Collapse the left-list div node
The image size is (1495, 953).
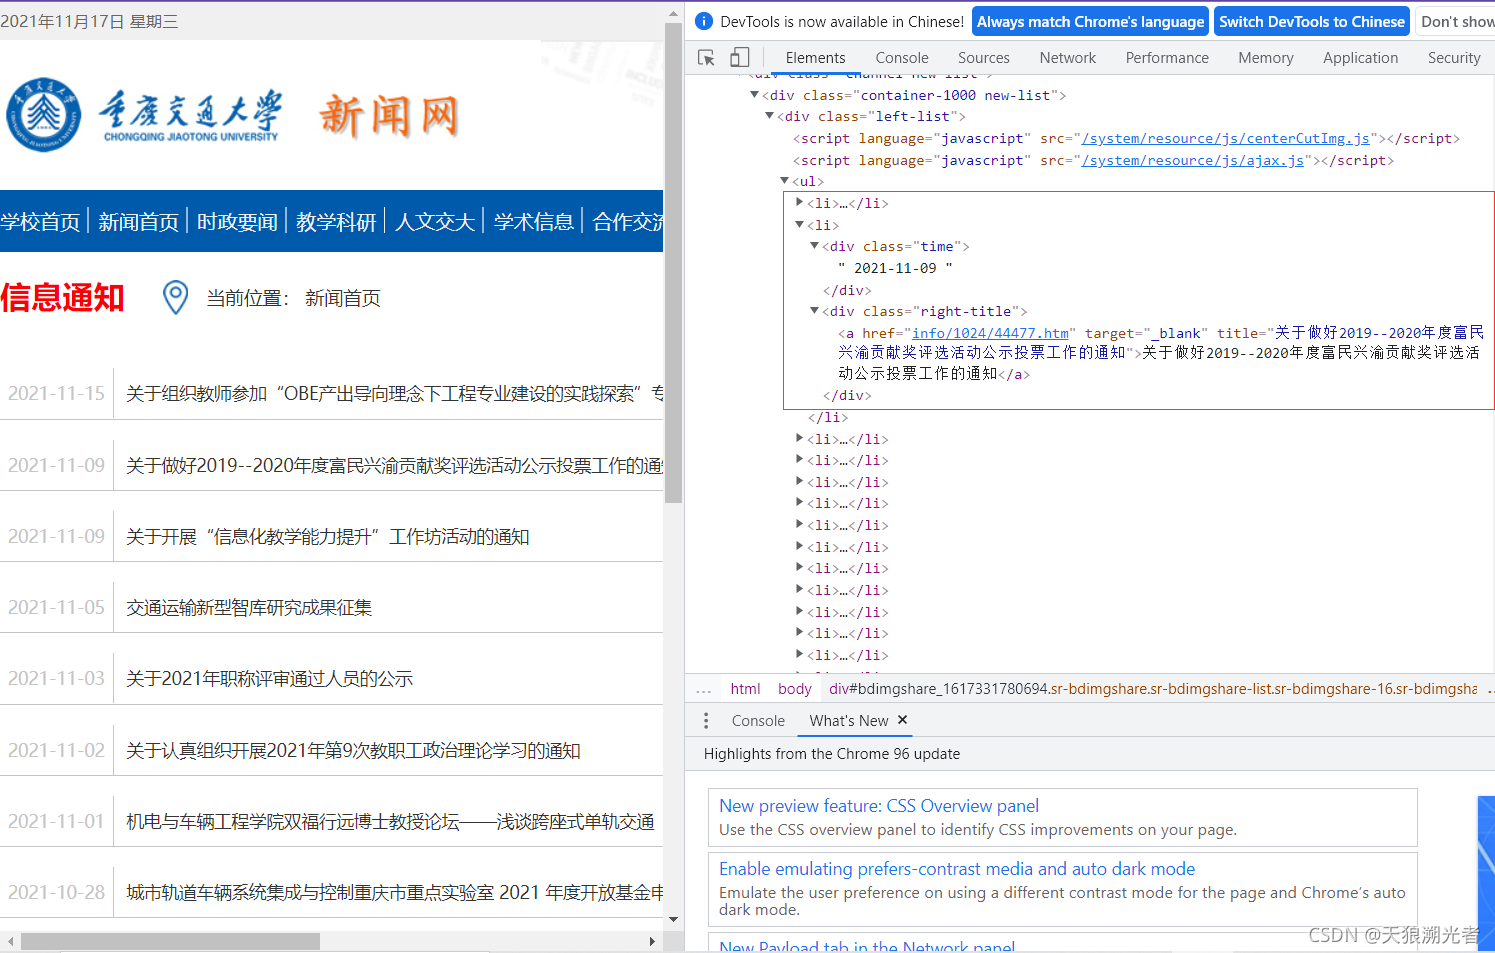[x=769, y=116]
